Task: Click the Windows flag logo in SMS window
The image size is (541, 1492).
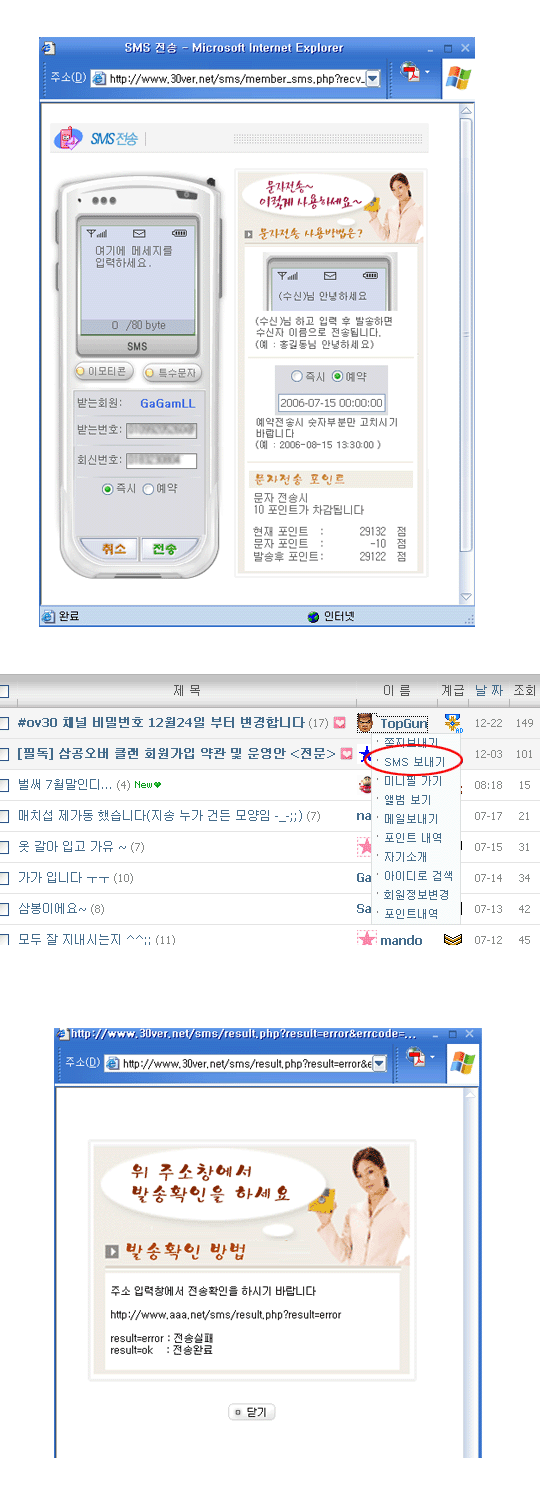Action: pyautogui.click(x=458, y=76)
